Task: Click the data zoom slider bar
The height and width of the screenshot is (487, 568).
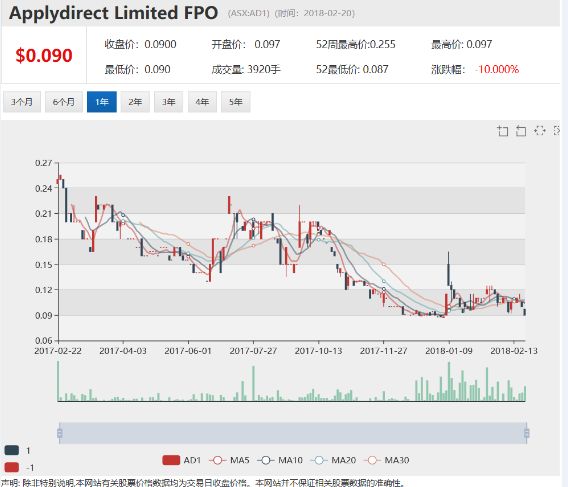Action: [x=293, y=433]
